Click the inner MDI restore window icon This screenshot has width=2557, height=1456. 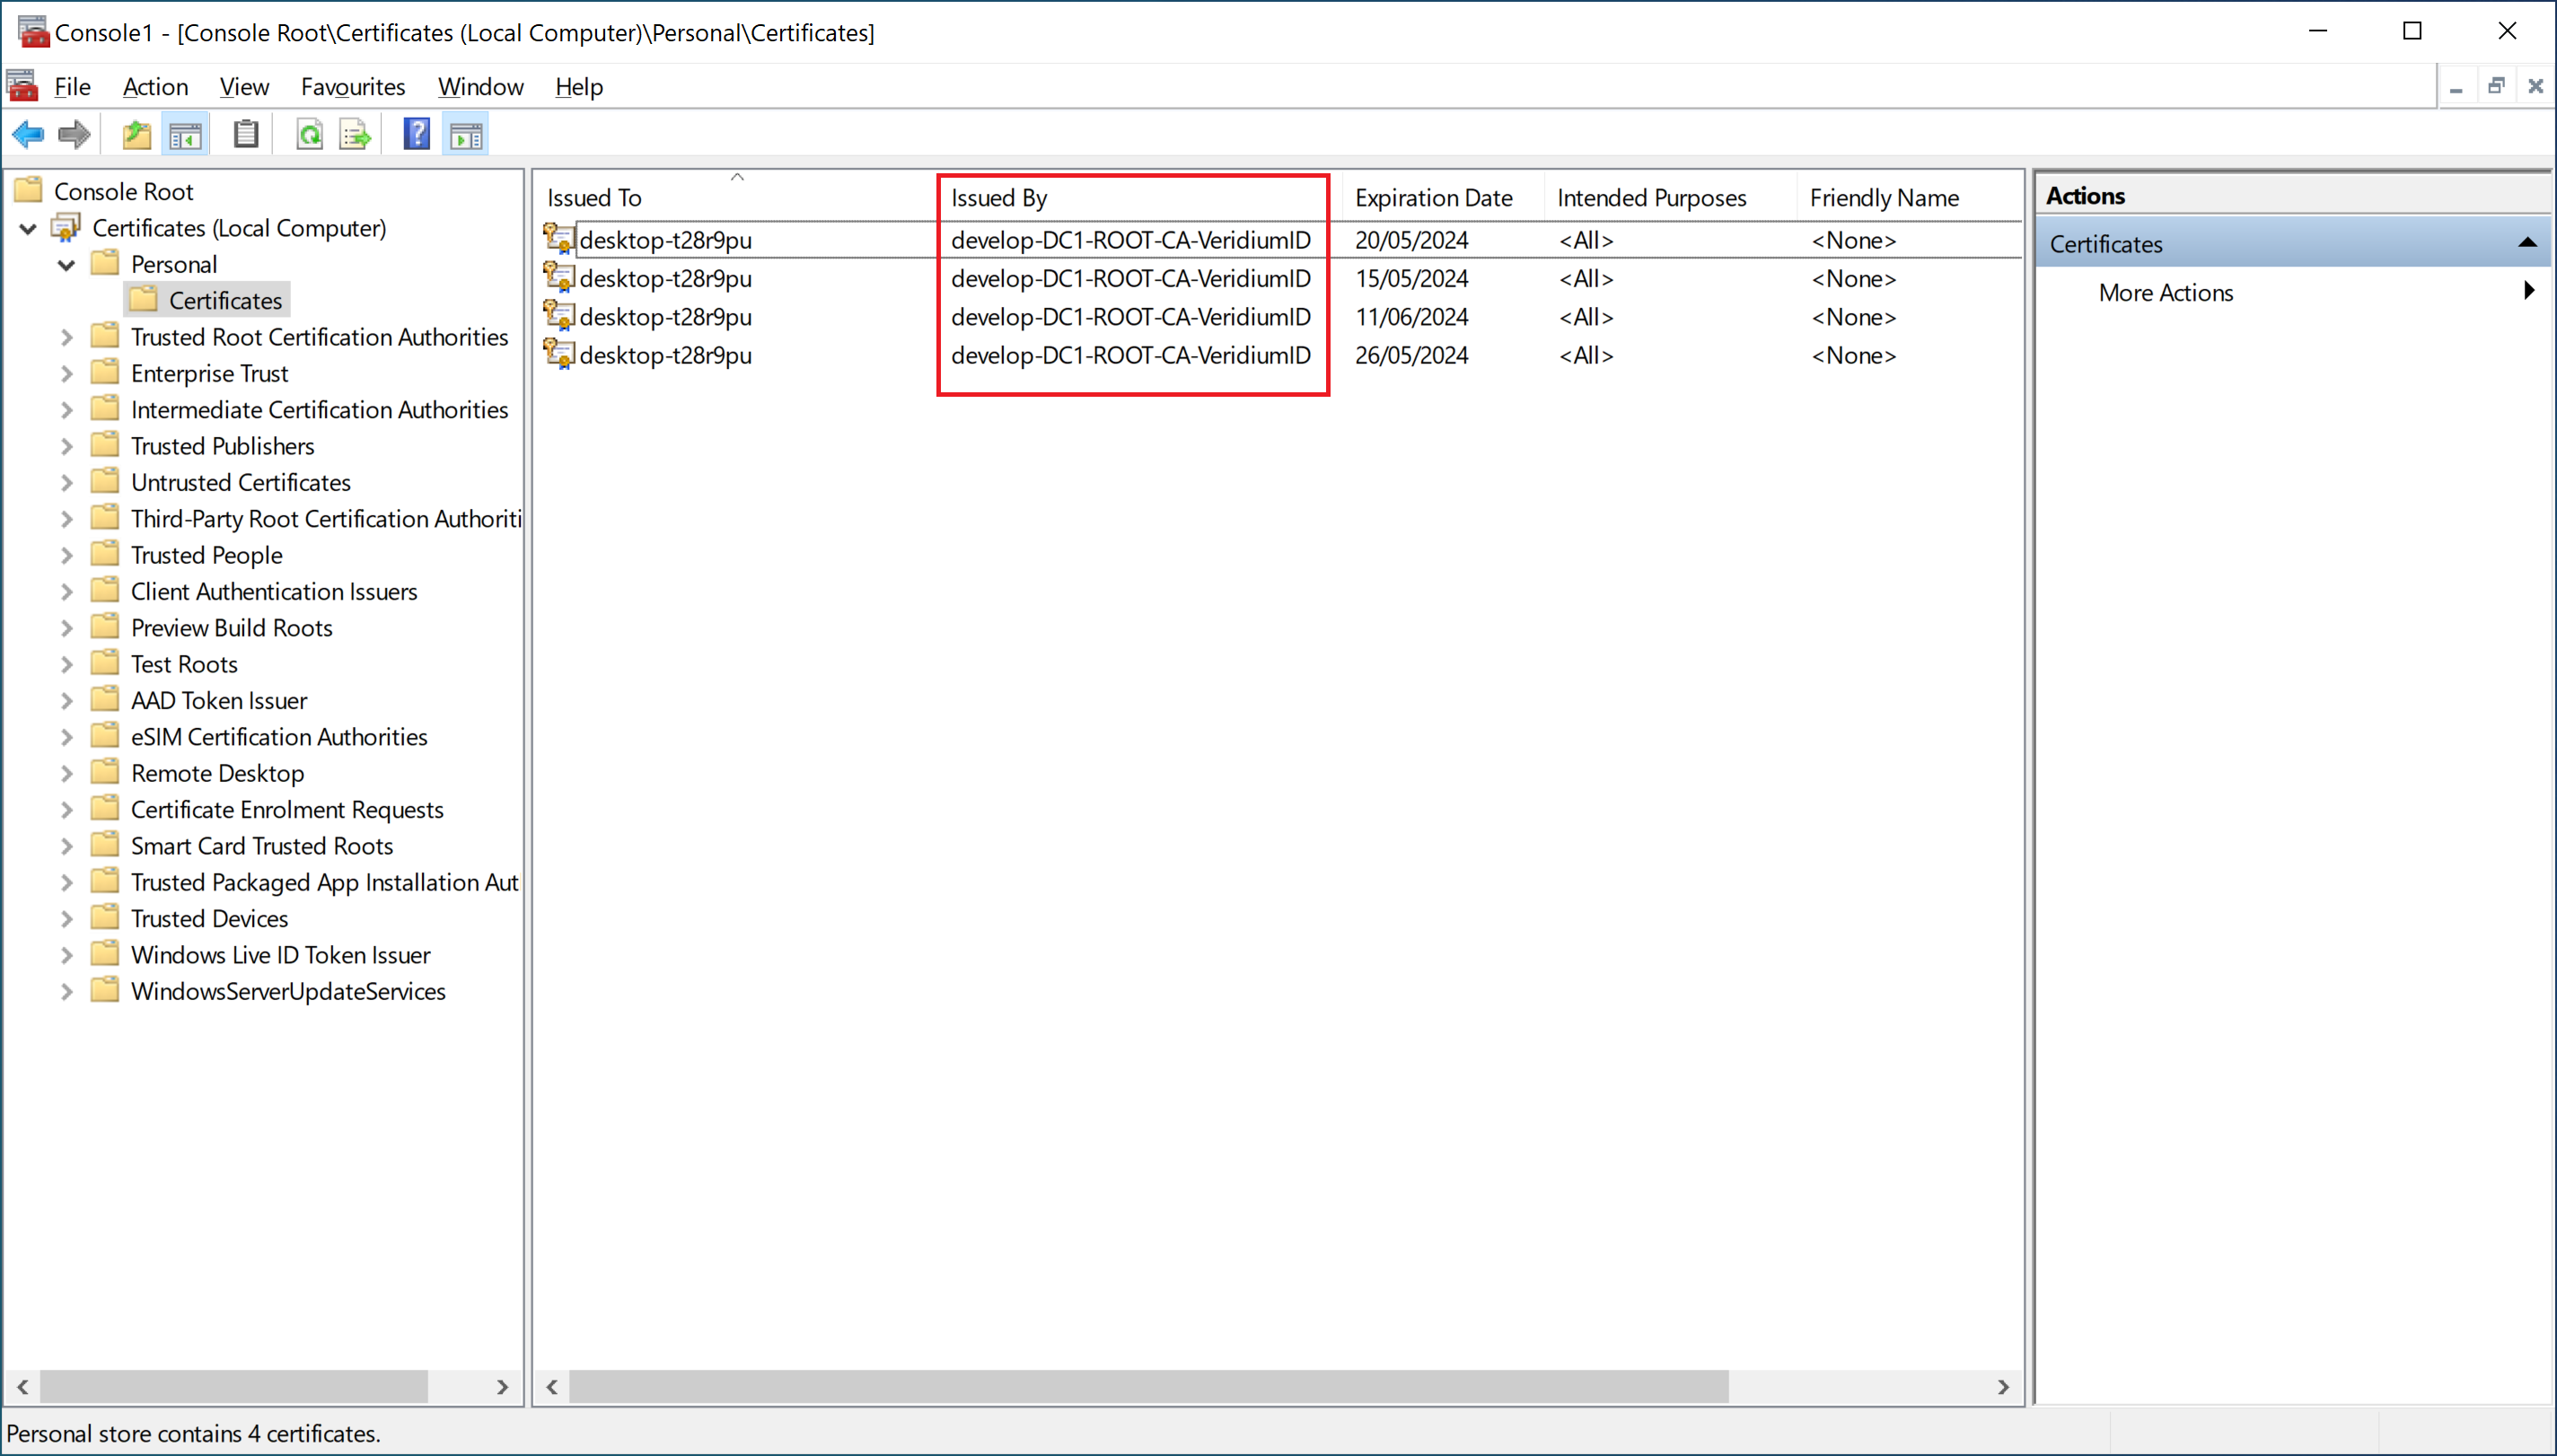click(x=2496, y=86)
